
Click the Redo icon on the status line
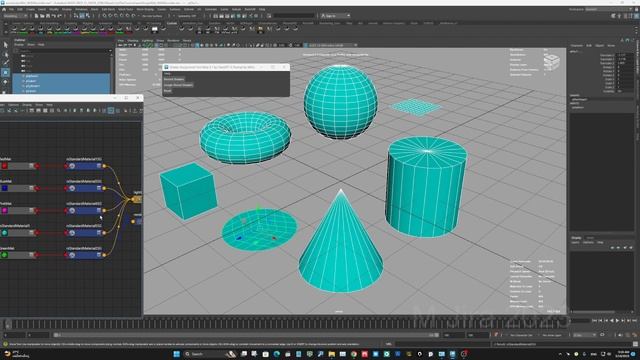[60, 16]
